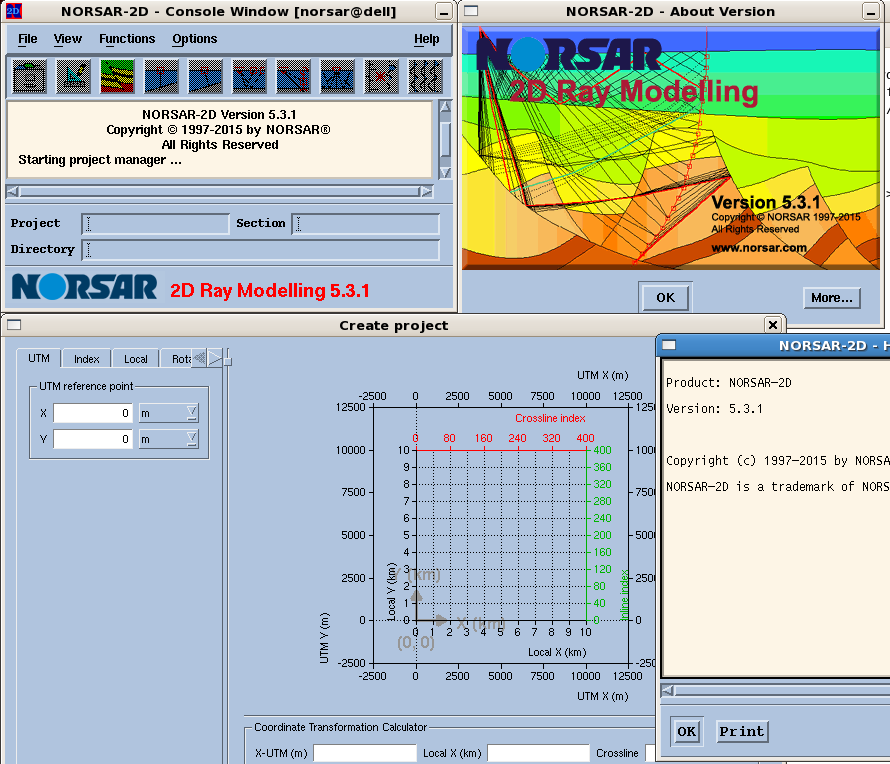This screenshot has width=890, height=764.
Task: Open the Y unit dropdown showing m
Action: pos(169,439)
